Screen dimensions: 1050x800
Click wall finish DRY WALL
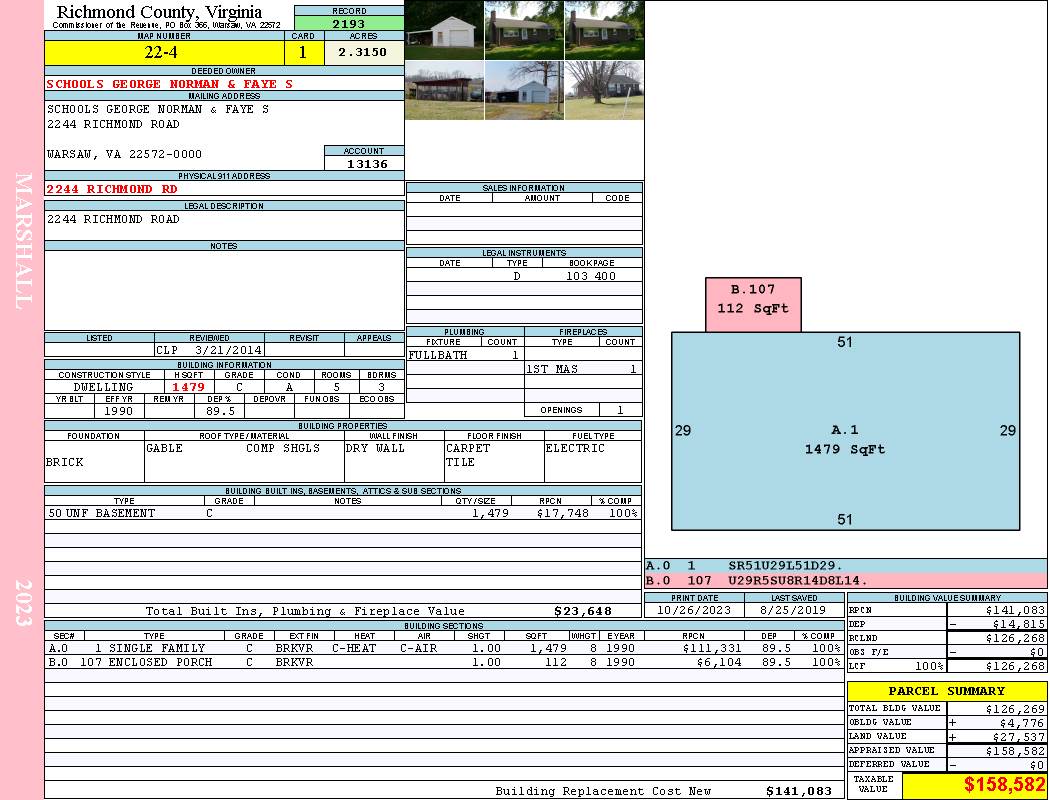point(375,448)
